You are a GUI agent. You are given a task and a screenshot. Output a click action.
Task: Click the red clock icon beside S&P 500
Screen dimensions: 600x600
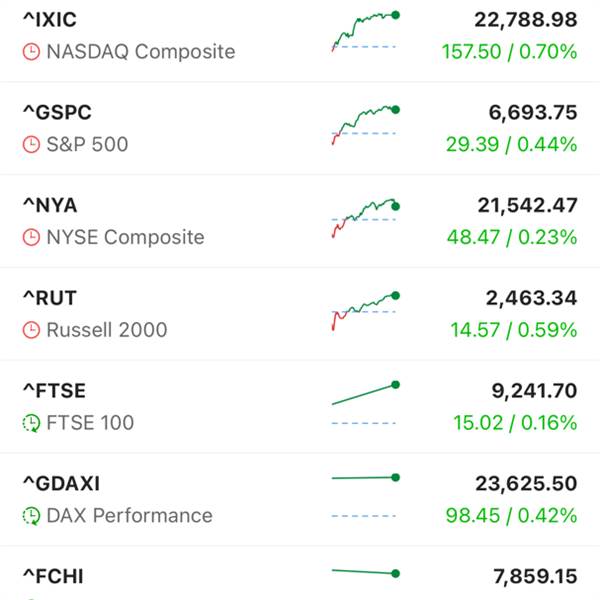[x=31, y=145]
